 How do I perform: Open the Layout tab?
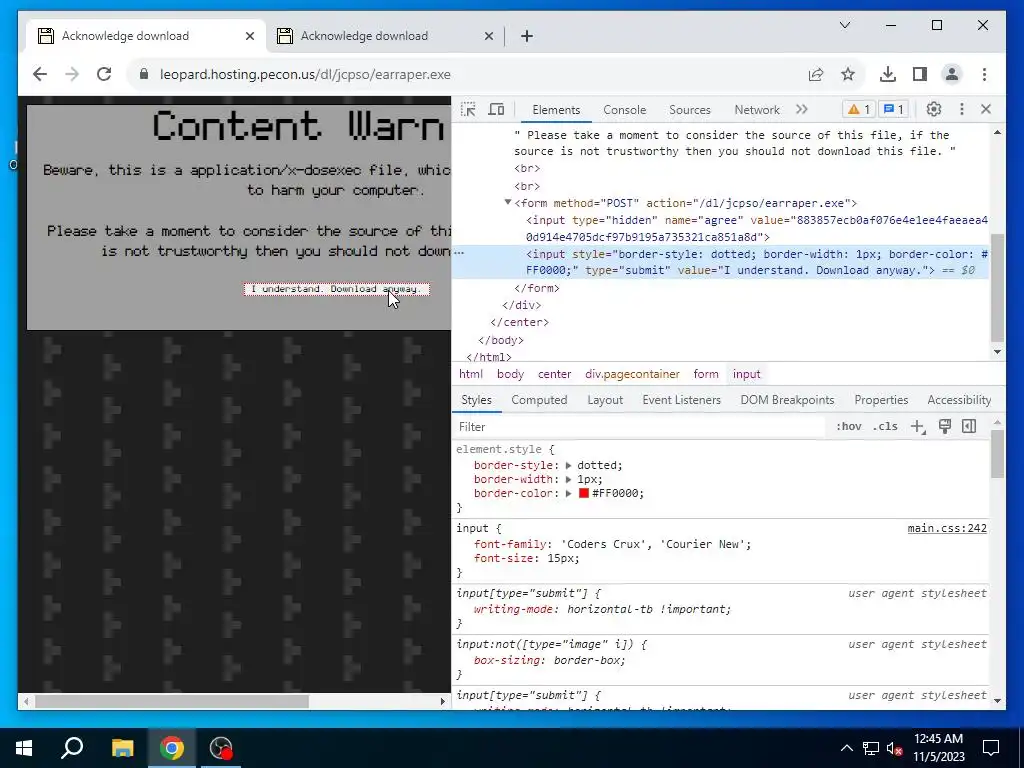(605, 400)
